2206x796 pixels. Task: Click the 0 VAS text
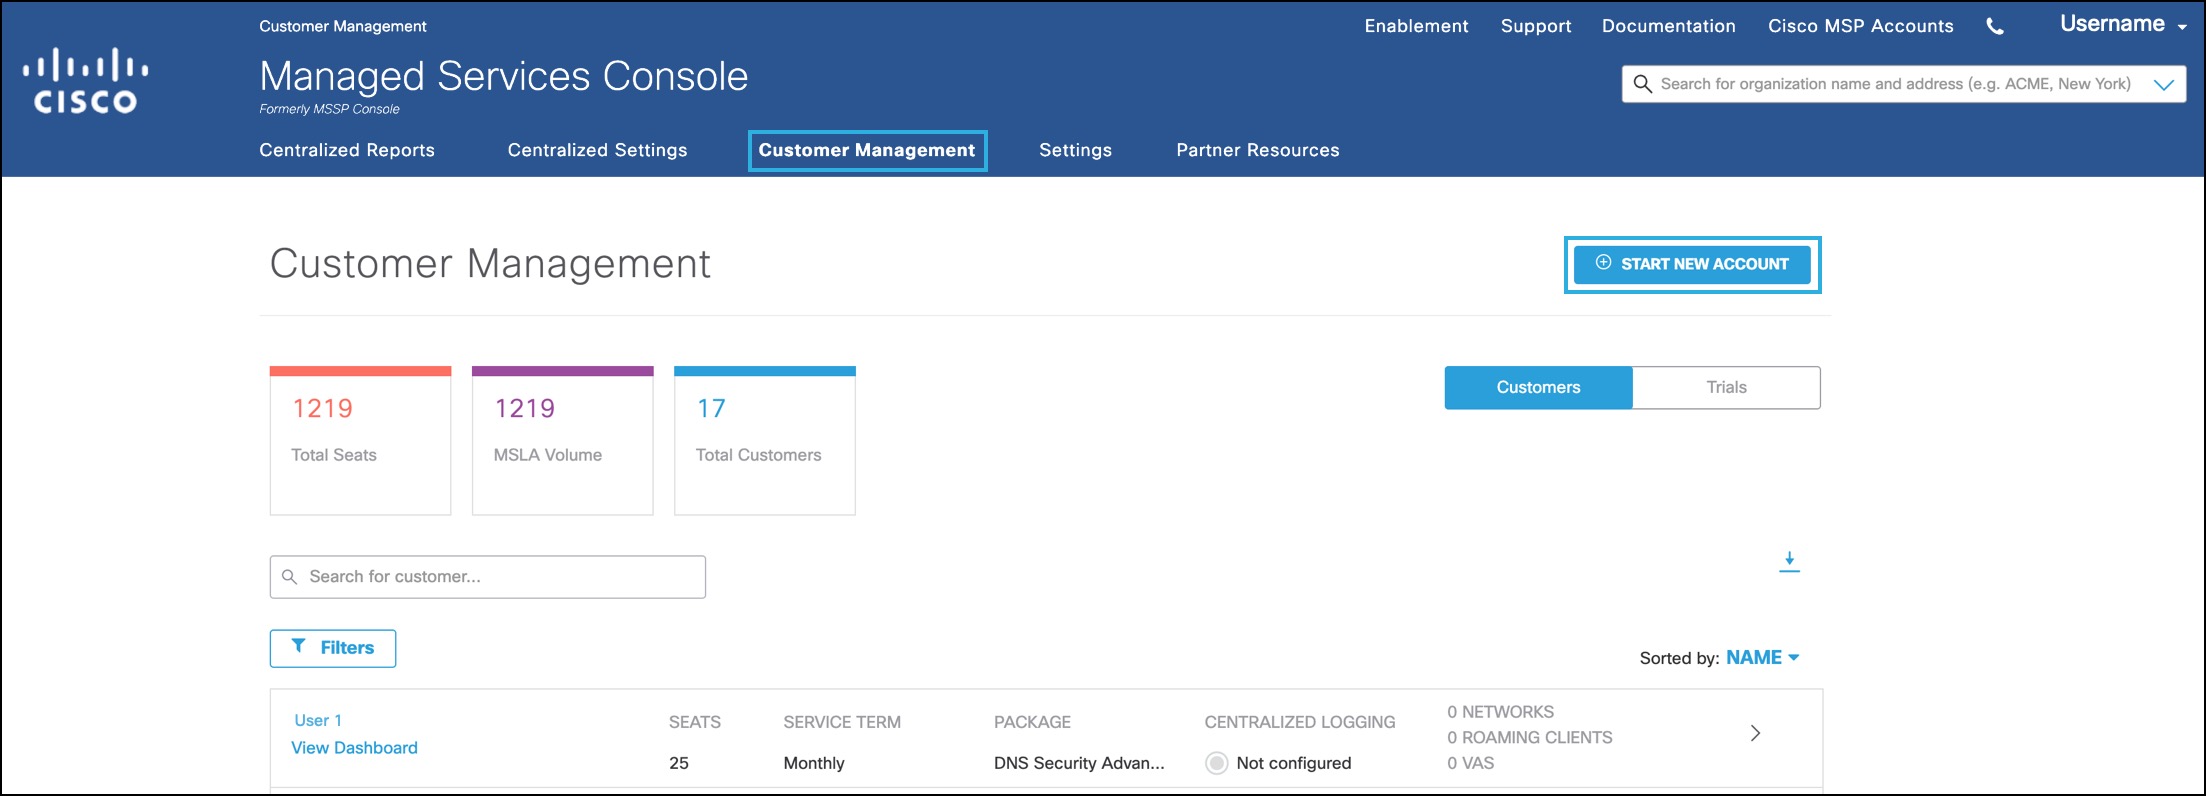(x=1471, y=763)
